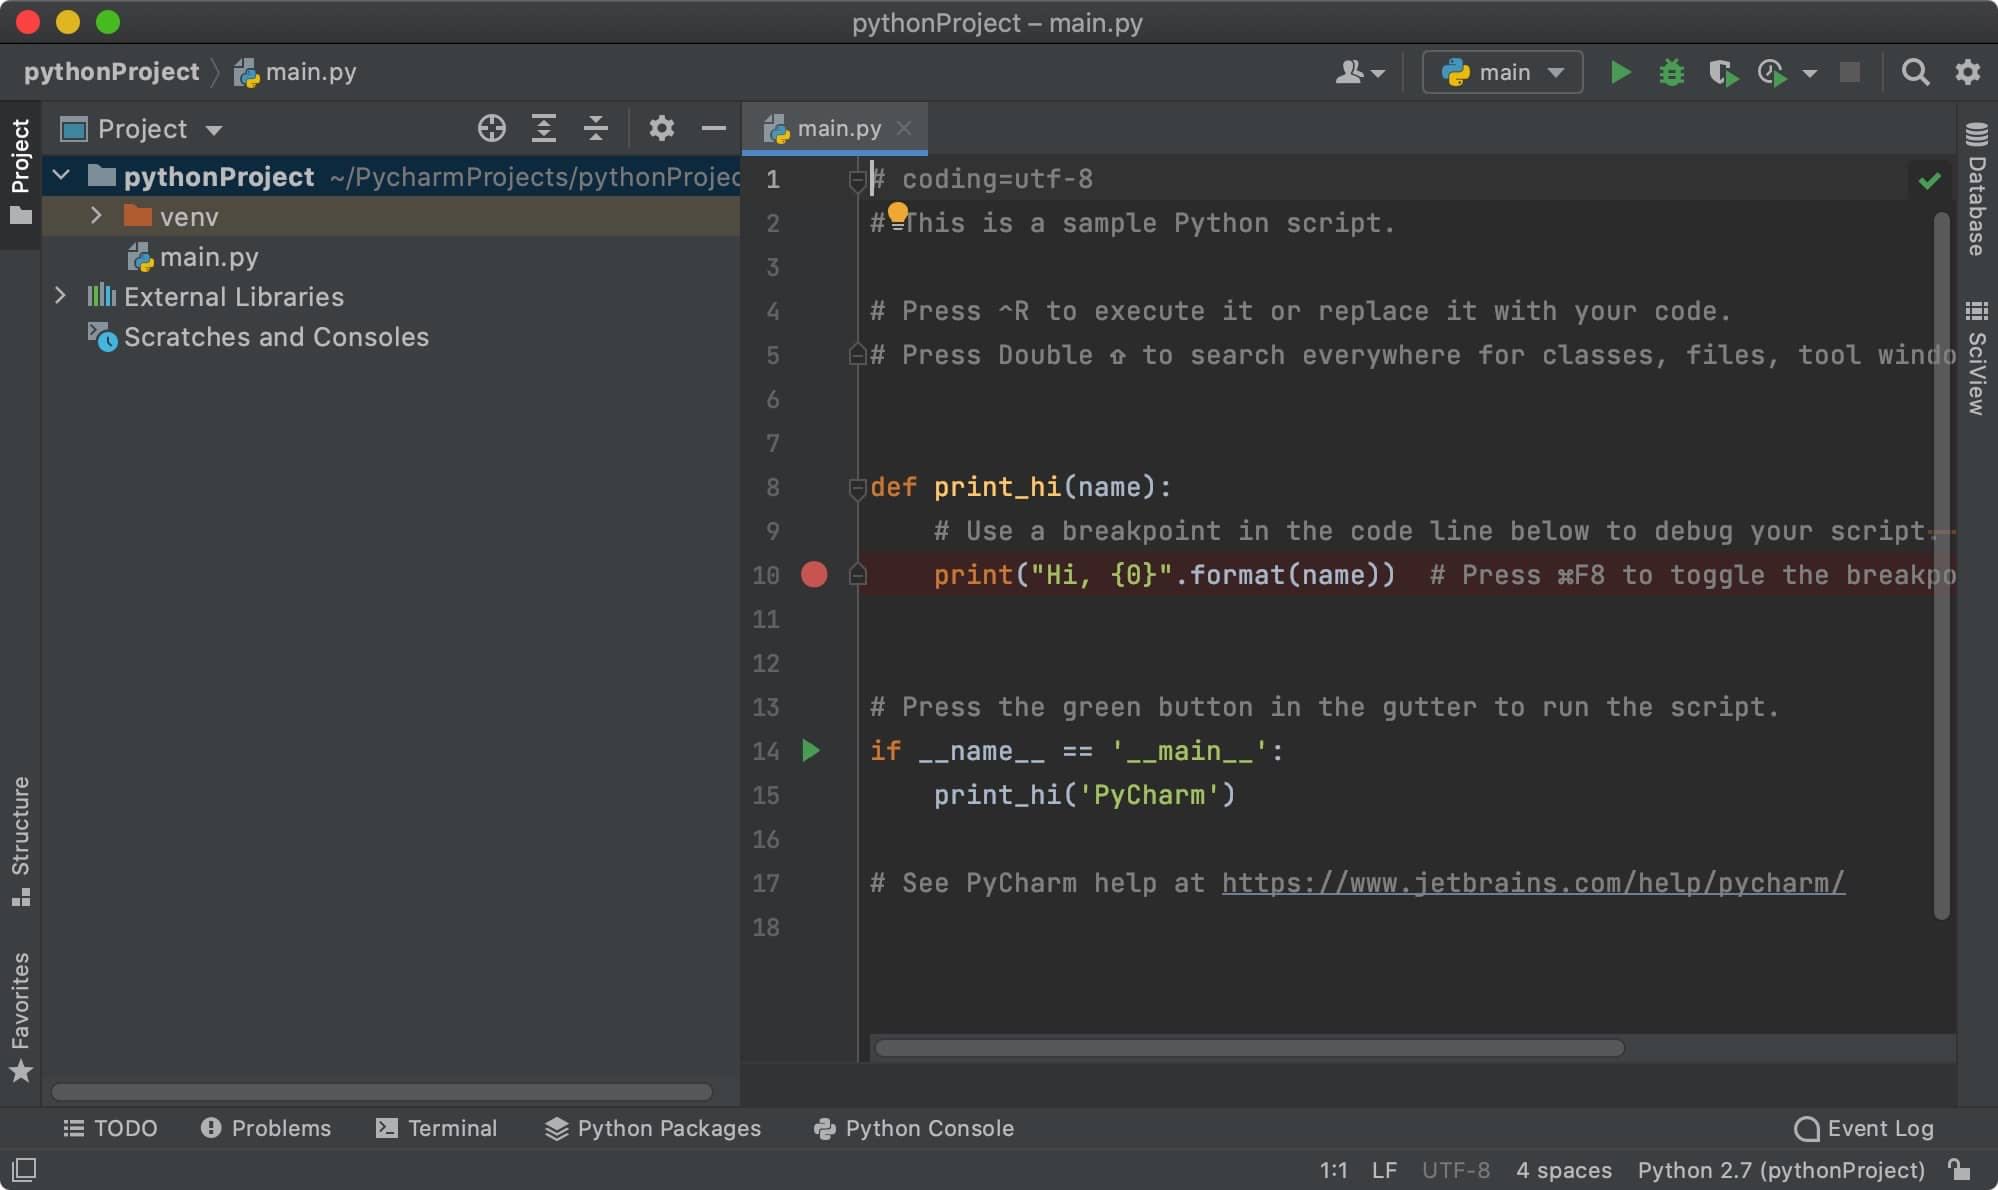Screen dimensions: 1998x1190
Task: Open the SciView tool window
Action: tap(1976, 358)
